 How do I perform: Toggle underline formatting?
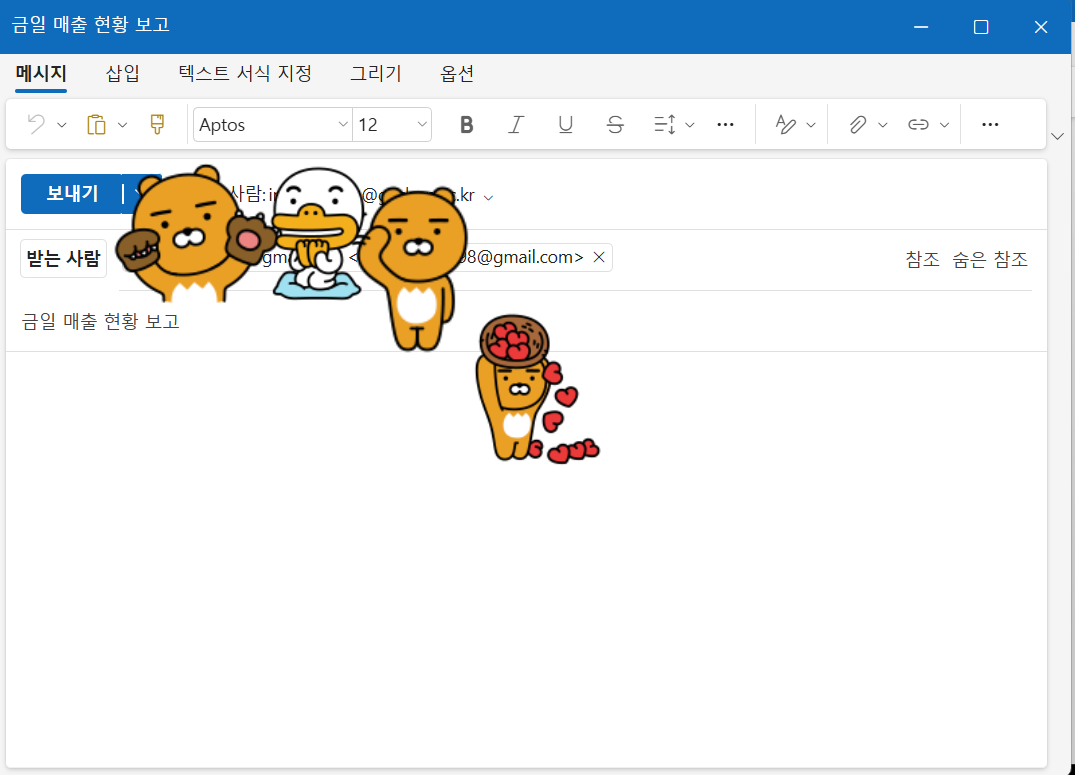tap(565, 124)
